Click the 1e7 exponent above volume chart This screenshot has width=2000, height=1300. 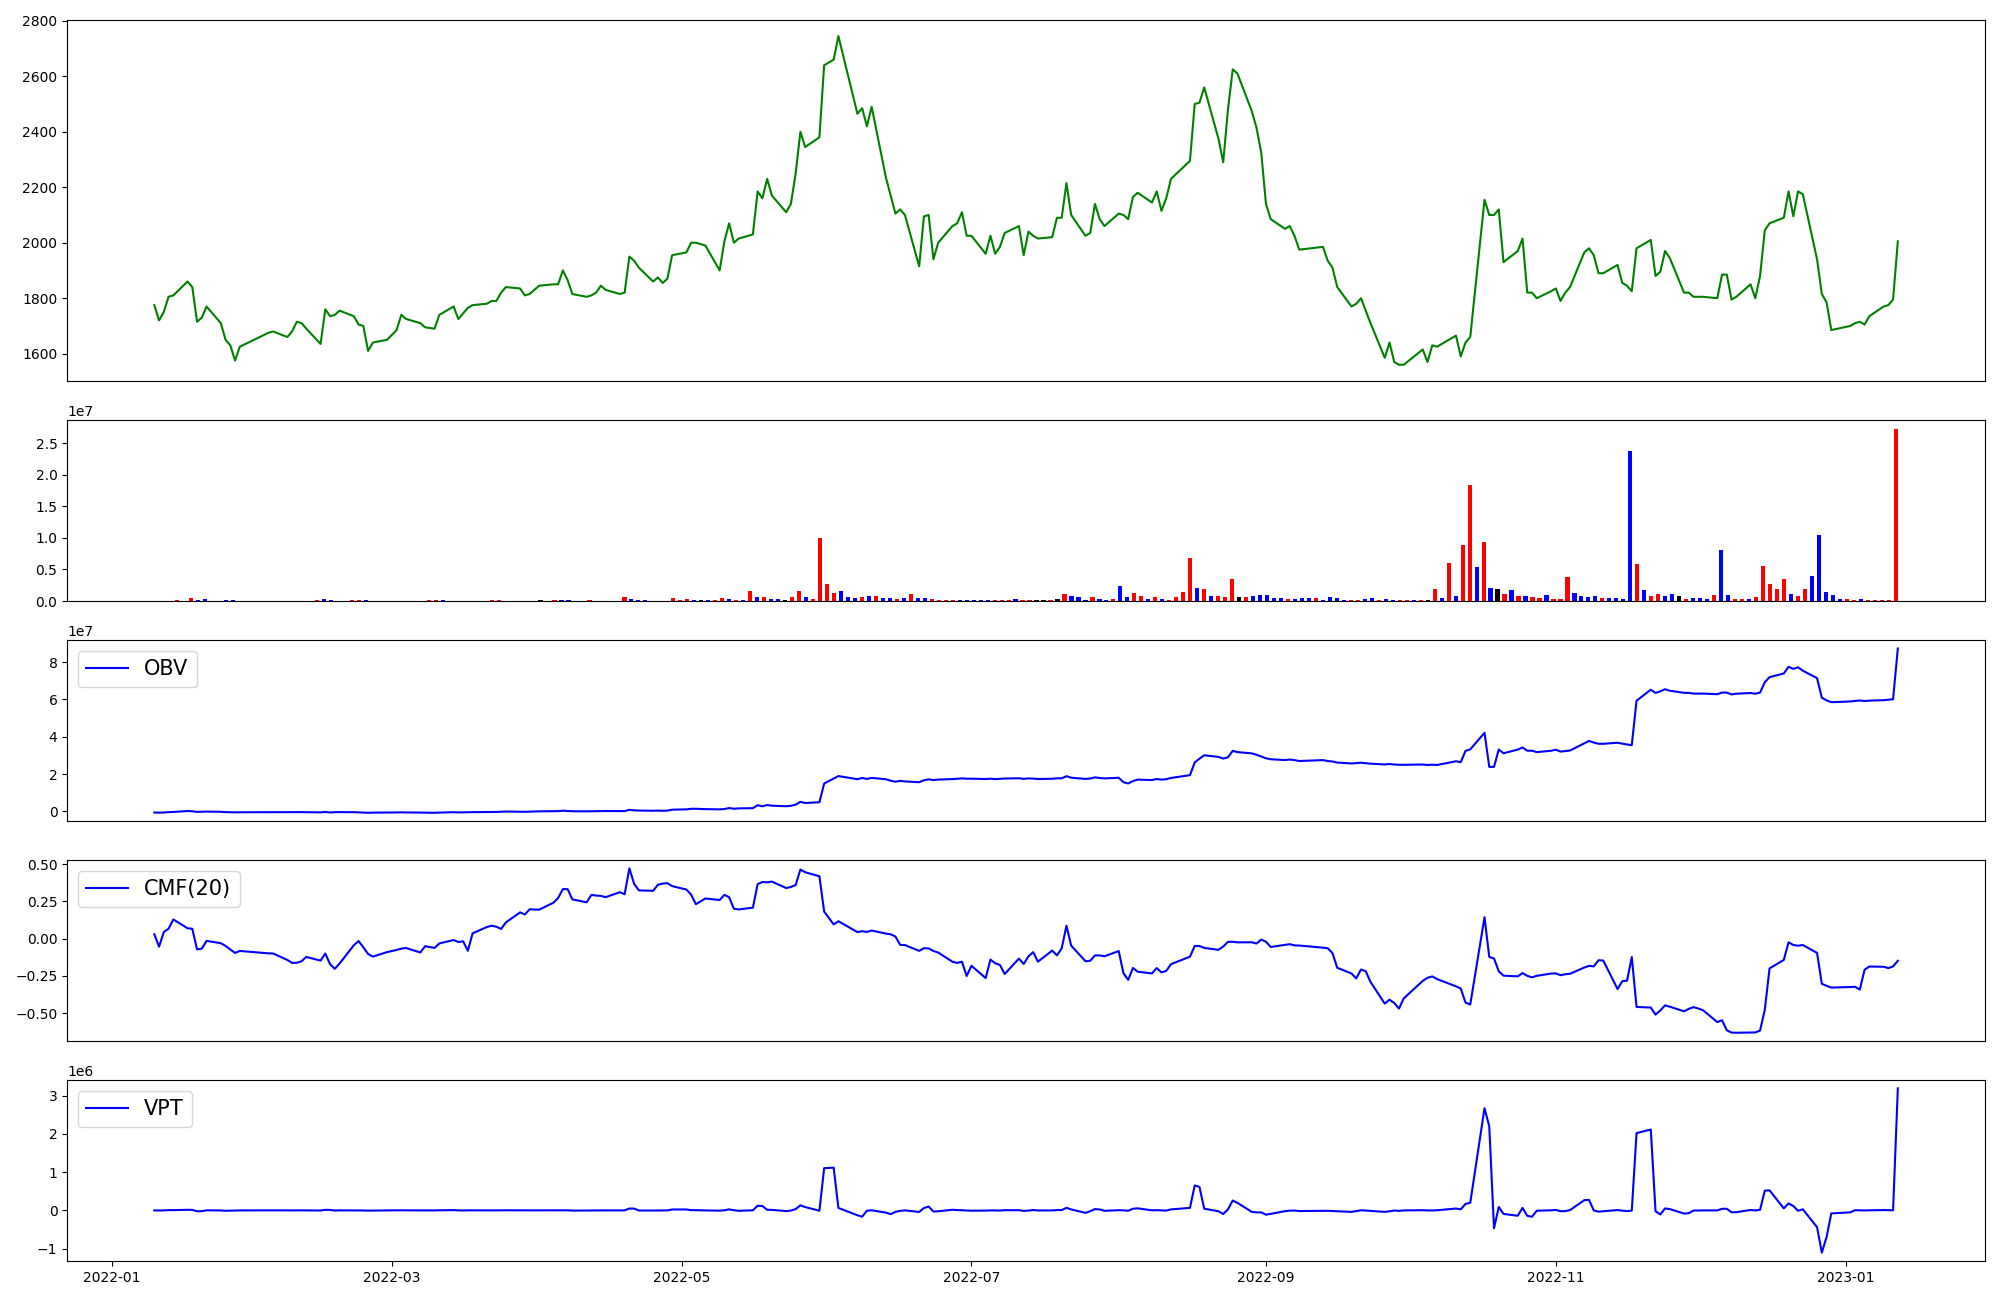81,411
